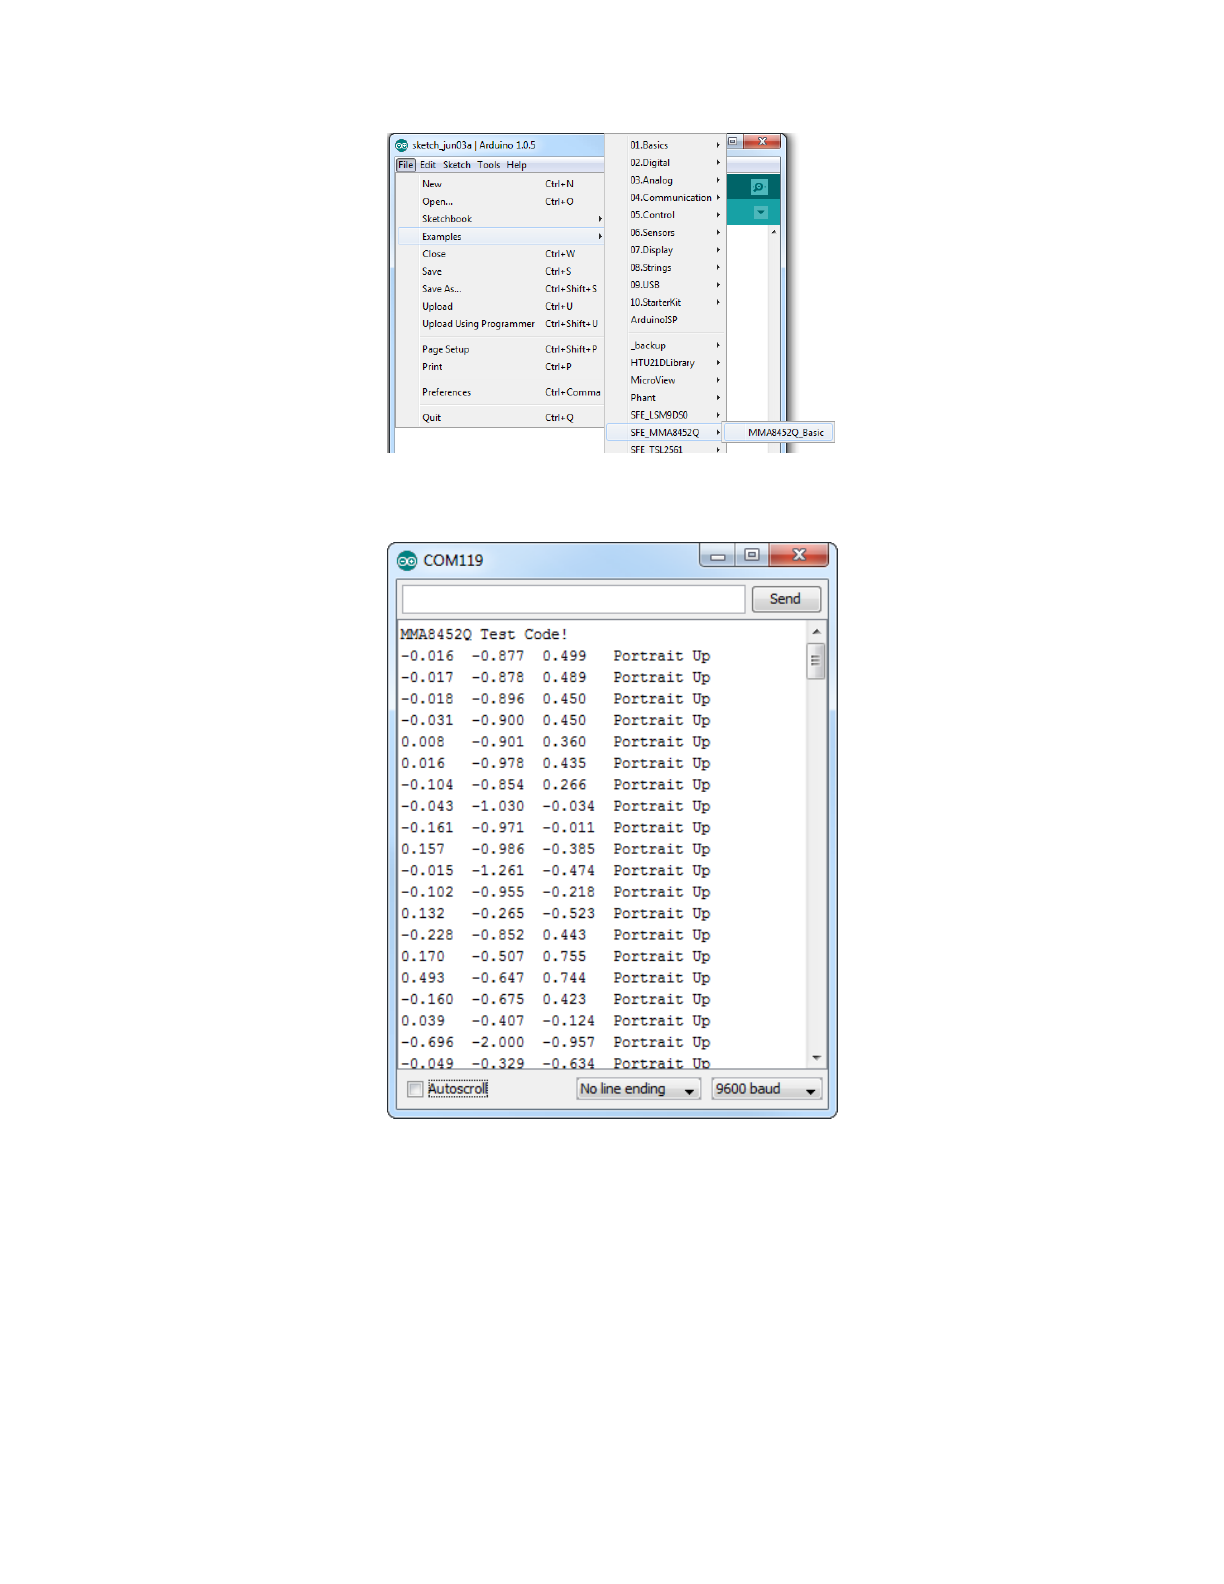Click the serial monitor scroll down arrow
The image size is (1224, 1584).
[x=816, y=1057]
